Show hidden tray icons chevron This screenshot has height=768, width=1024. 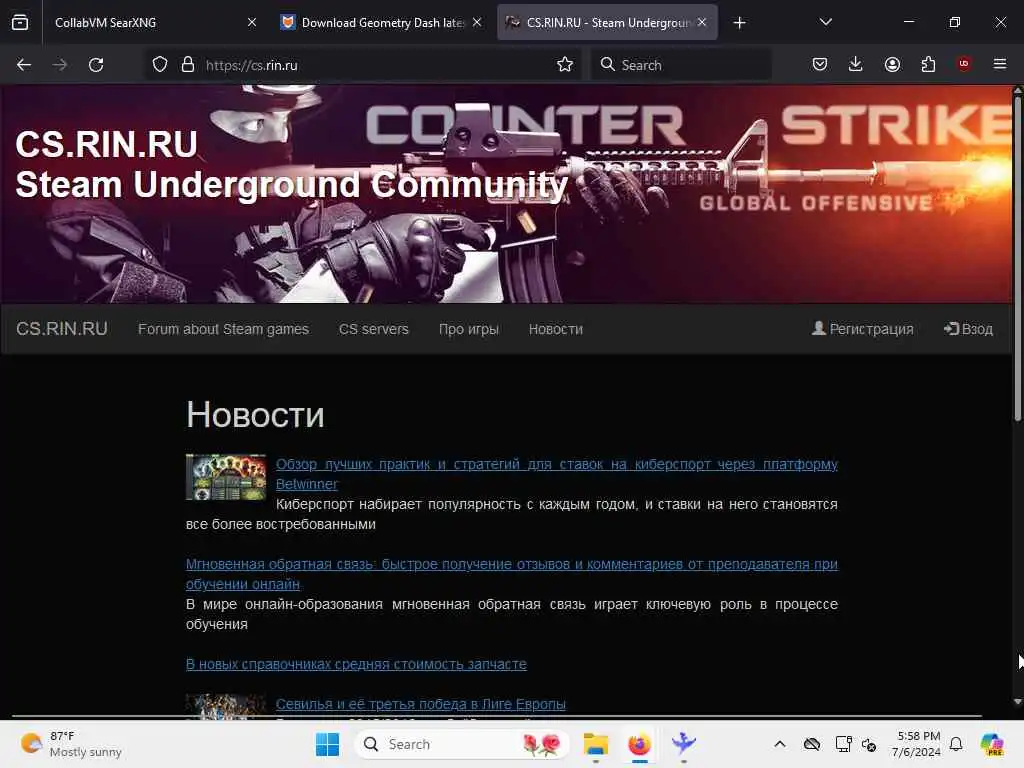point(780,744)
